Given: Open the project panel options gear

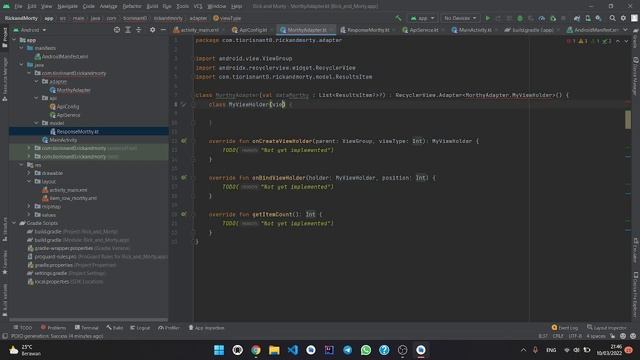Looking at the screenshot, I should pyautogui.click(x=152, y=30).
